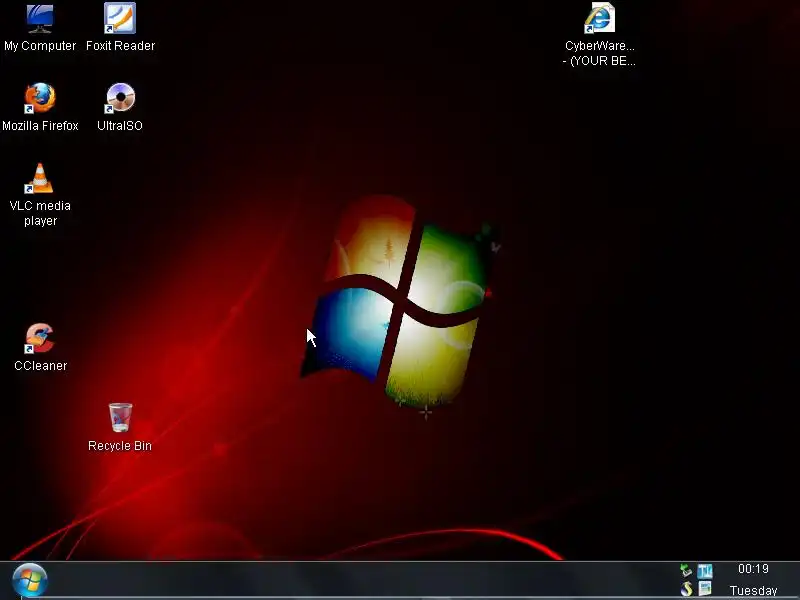The image size is (800, 600).
Task: Click the "Mozilla Firefox" label text
Action: coord(40,126)
